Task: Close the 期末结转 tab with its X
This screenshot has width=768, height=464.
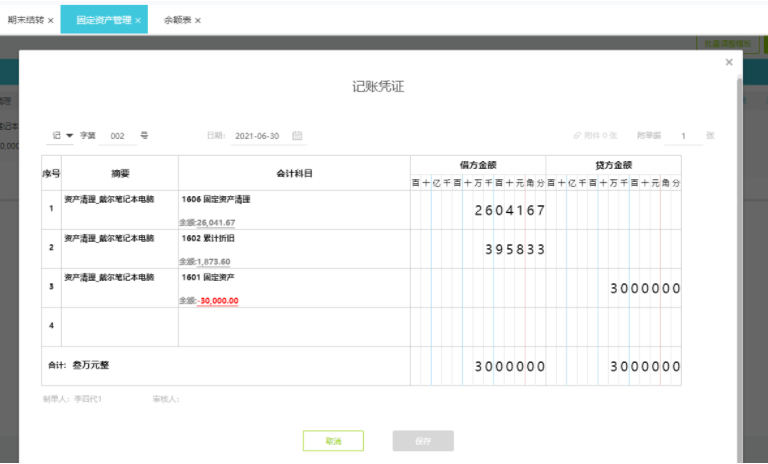Action: pyautogui.click(x=51, y=21)
